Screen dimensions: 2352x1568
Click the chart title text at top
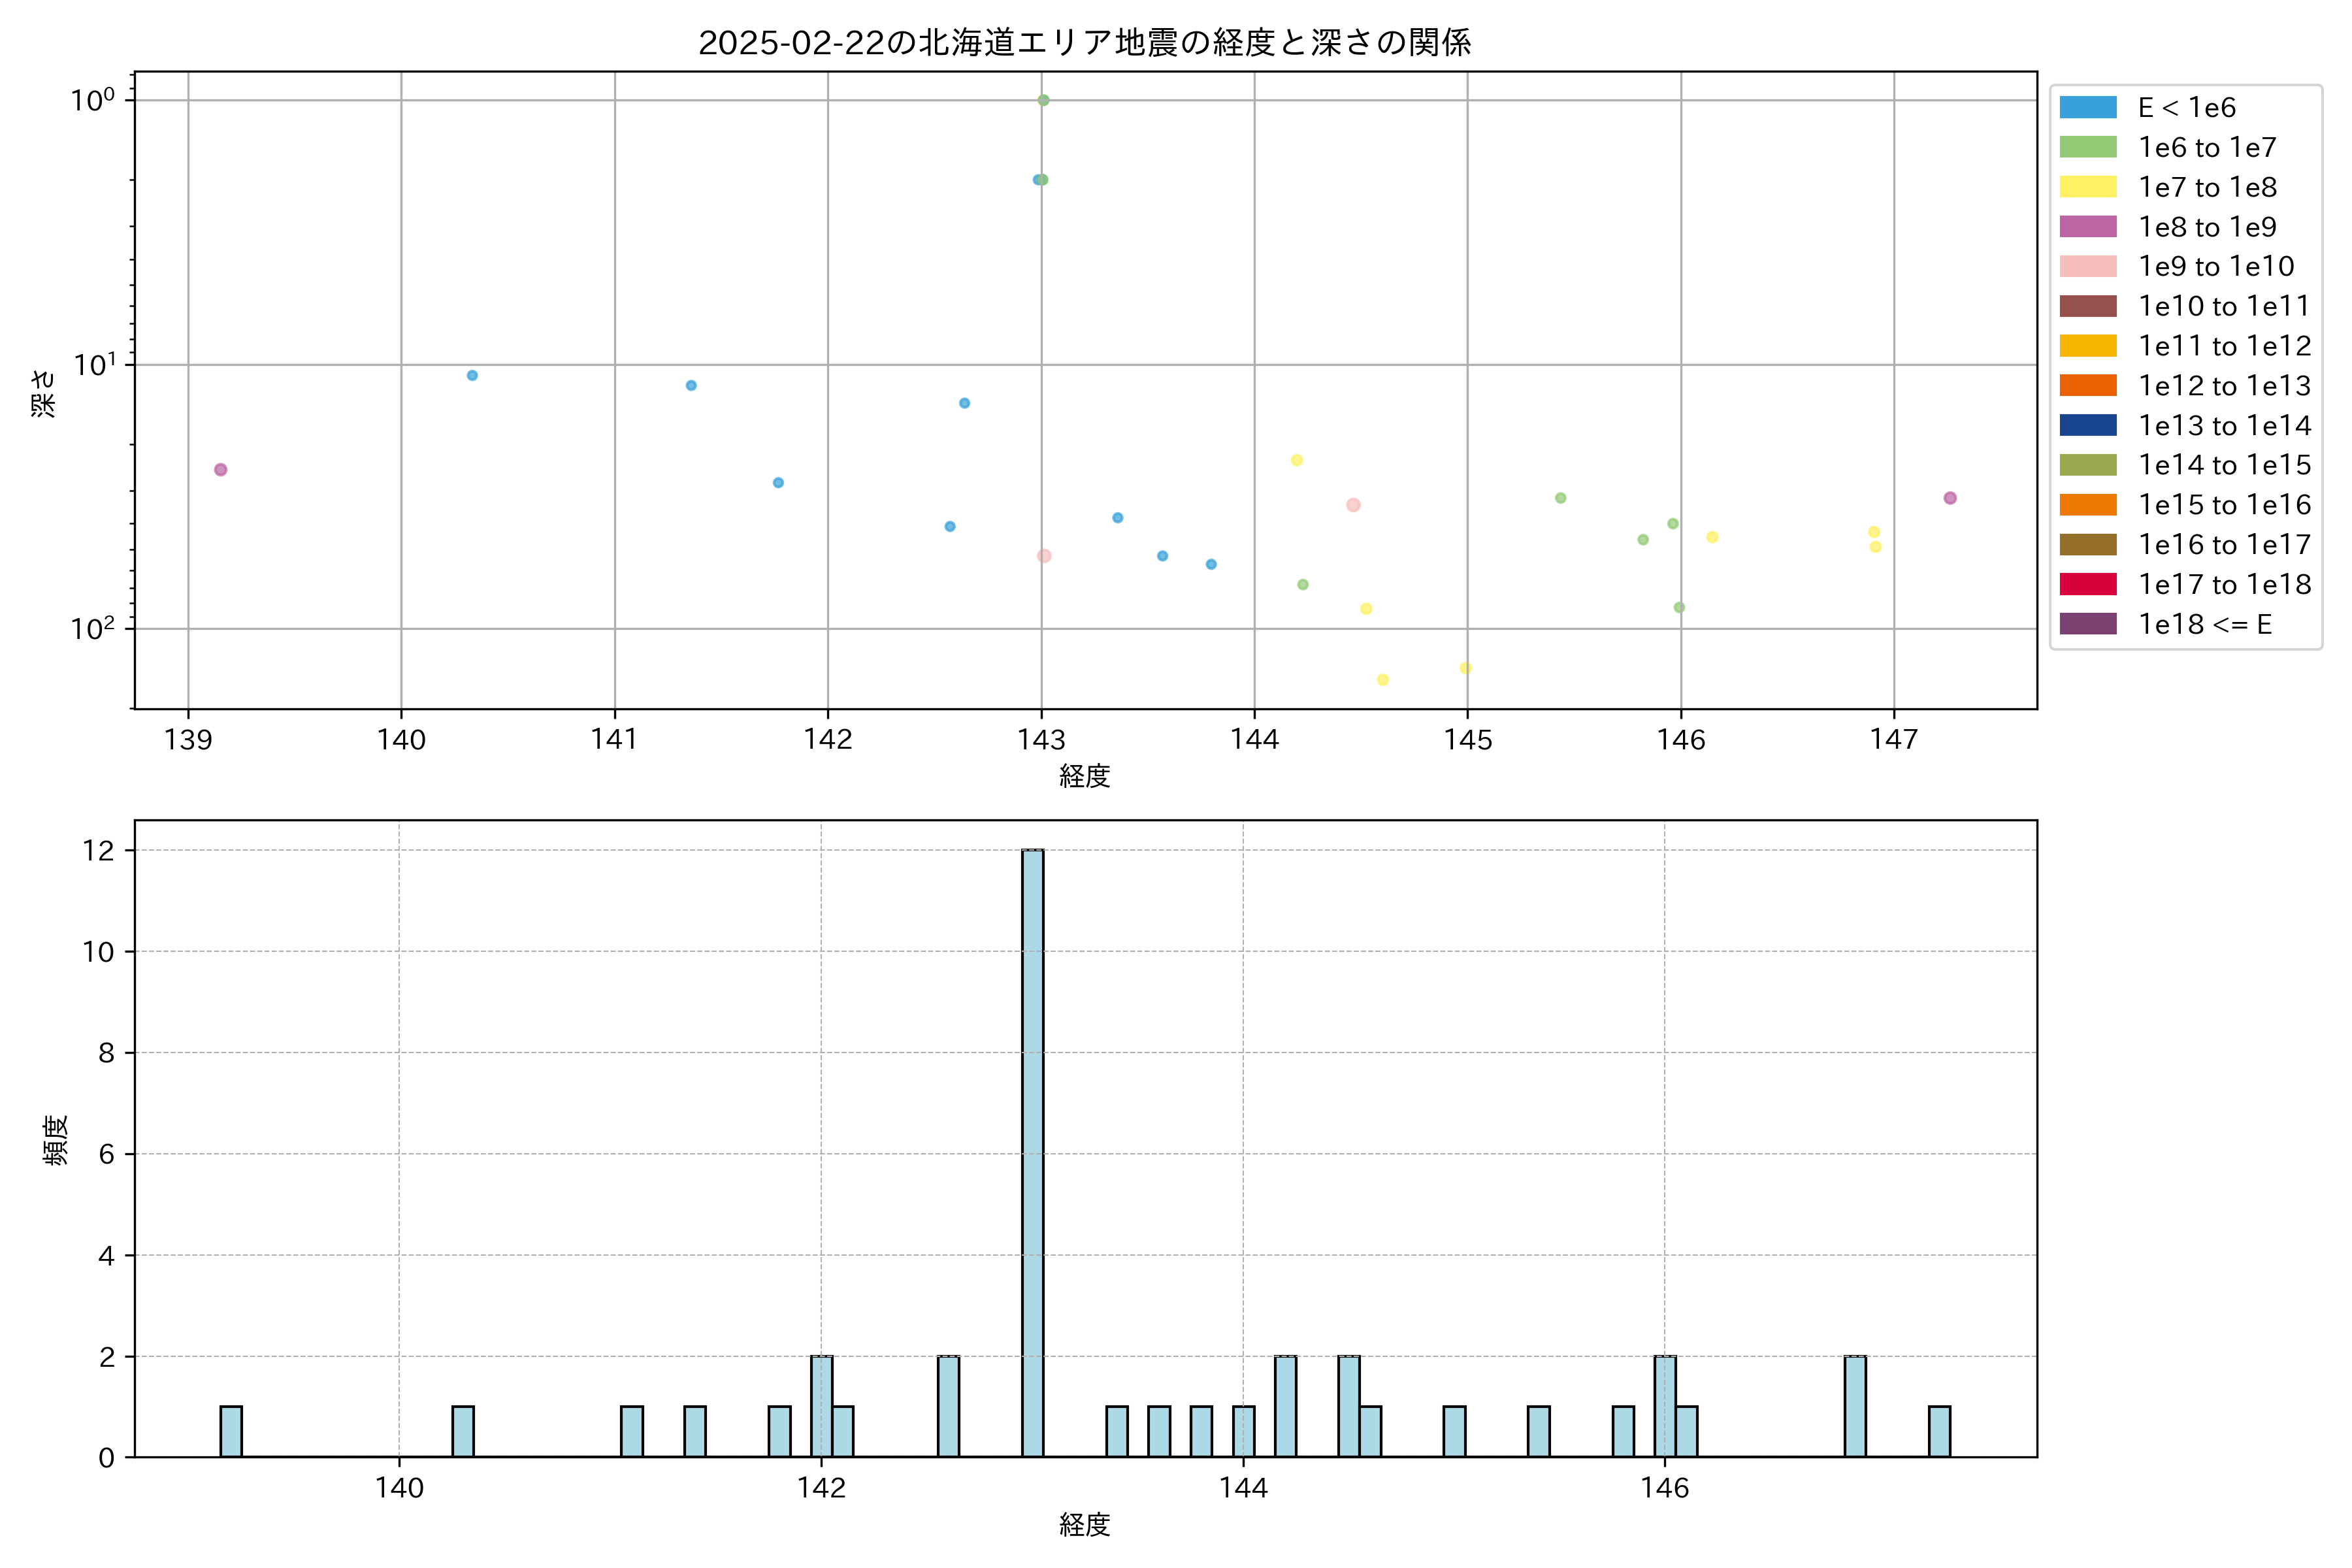[1085, 43]
